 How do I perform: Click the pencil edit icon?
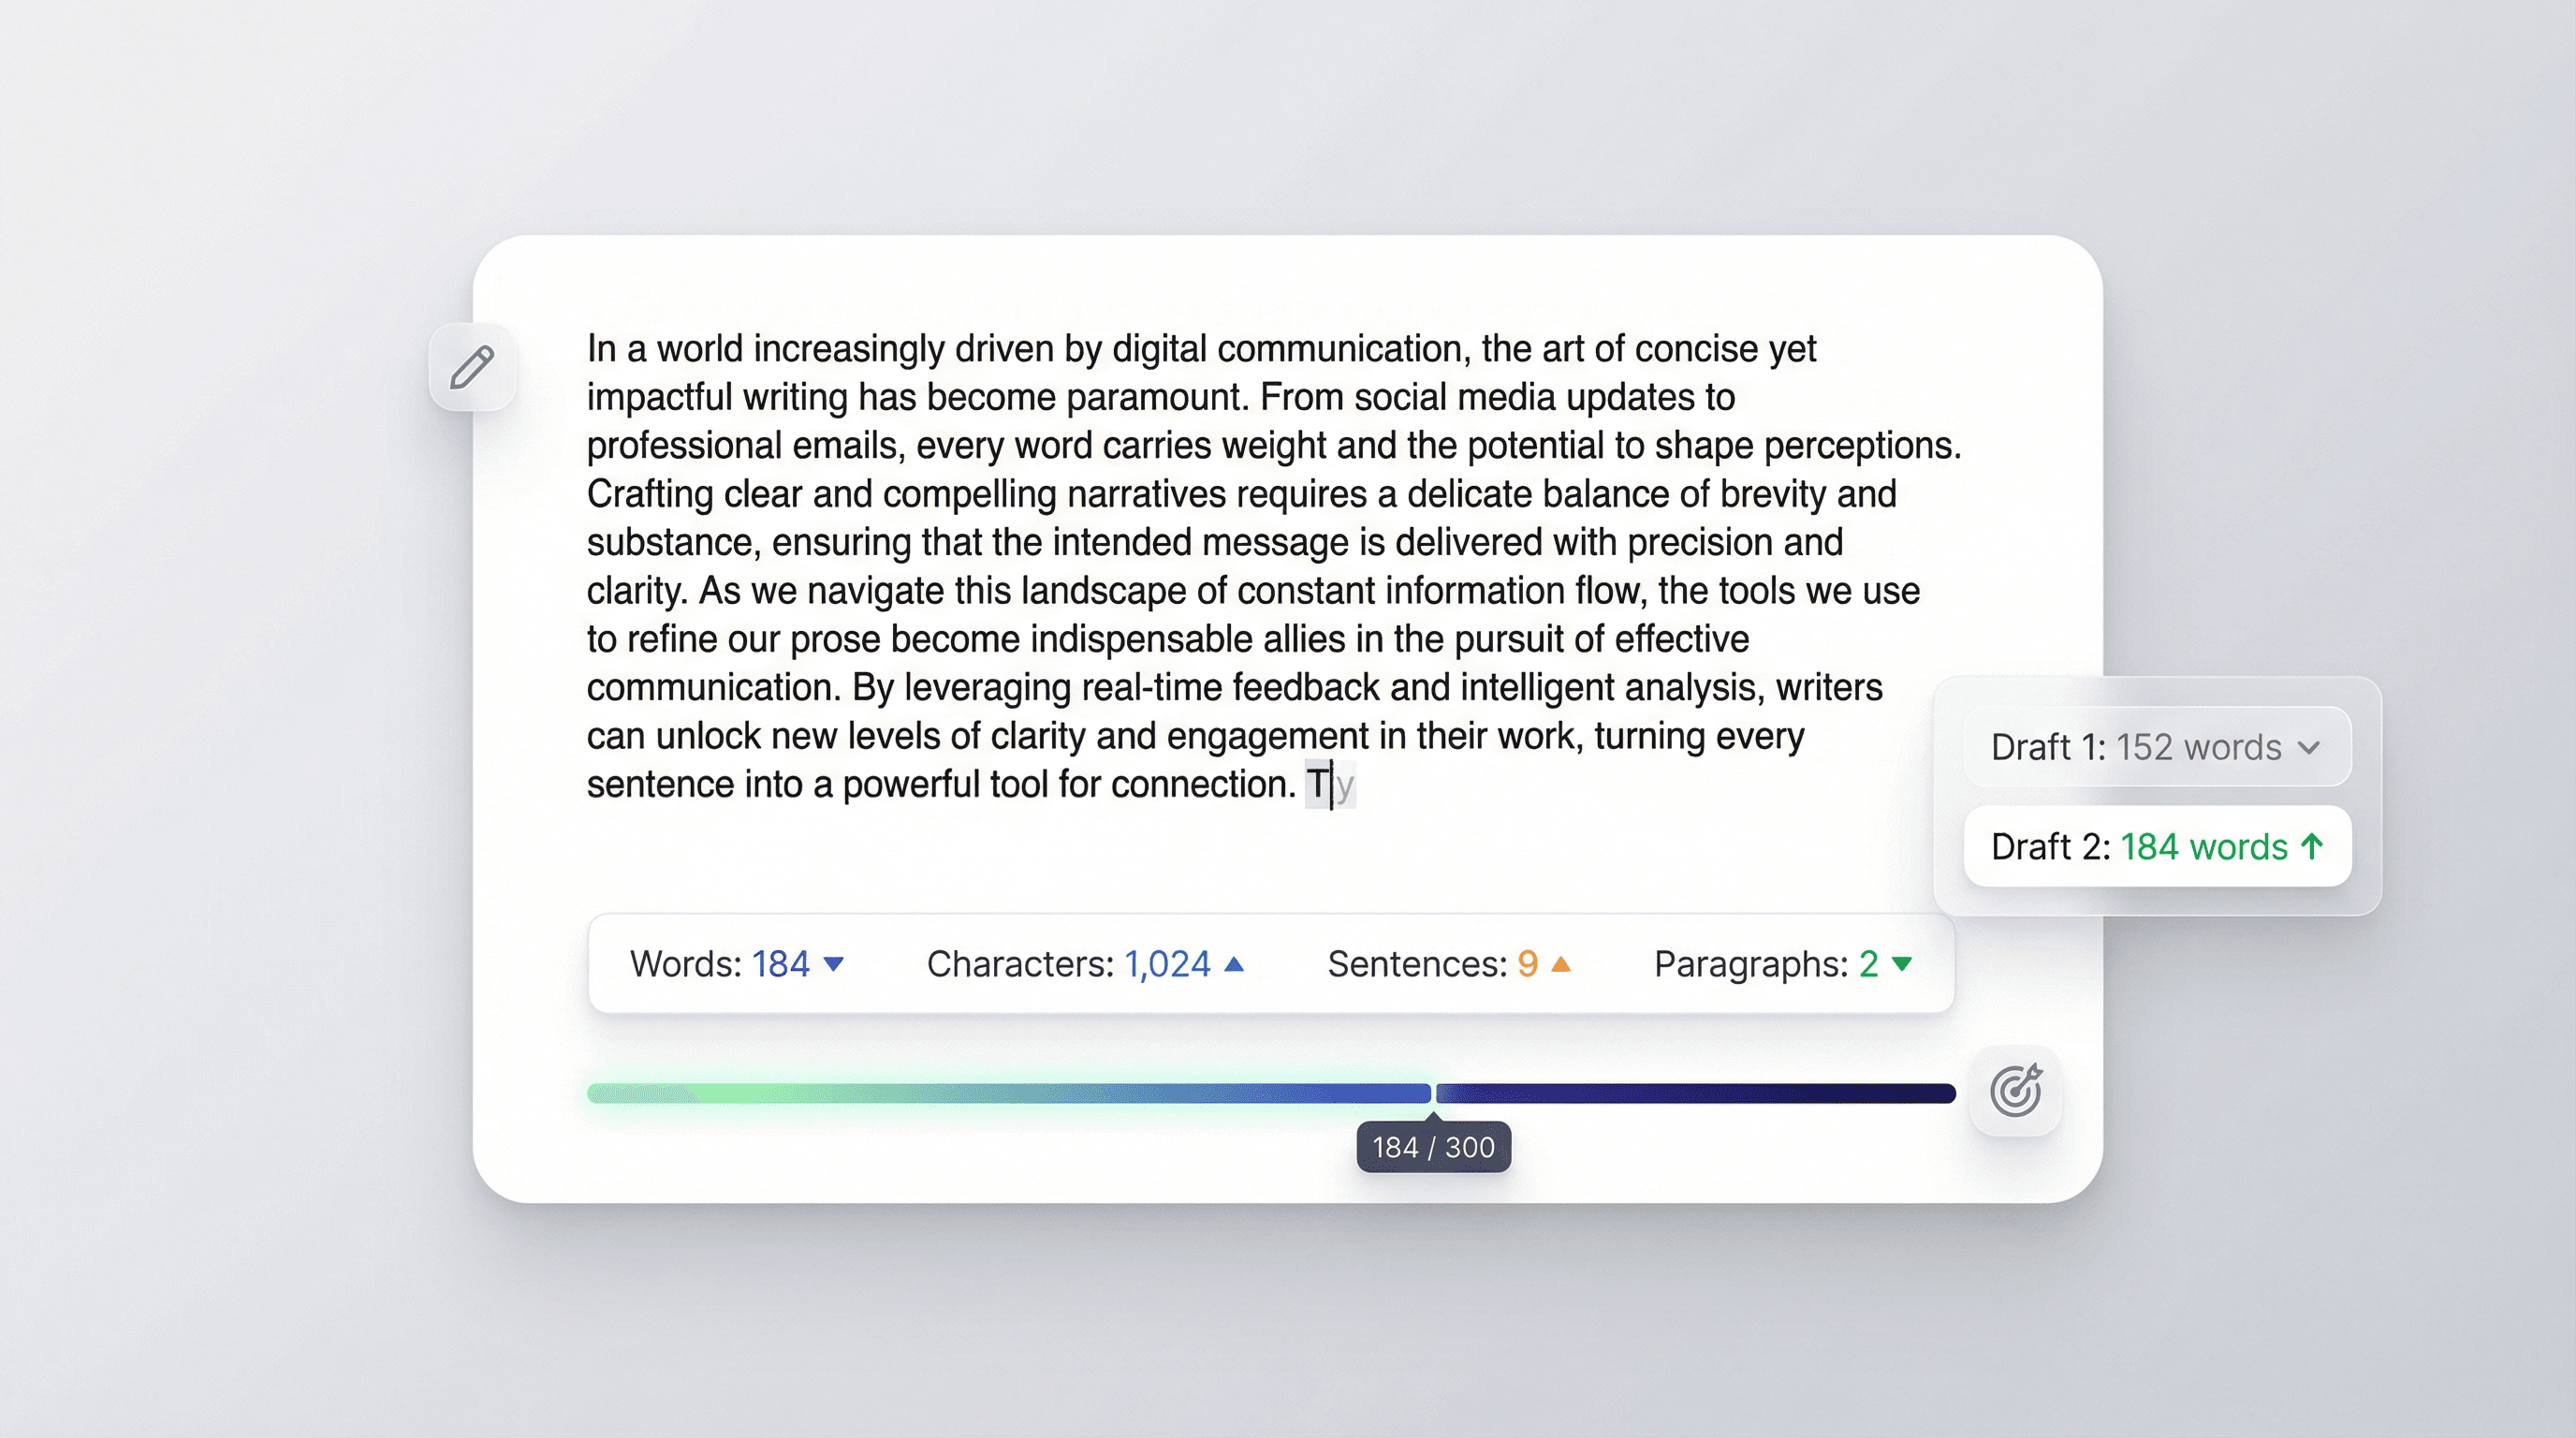[472, 367]
